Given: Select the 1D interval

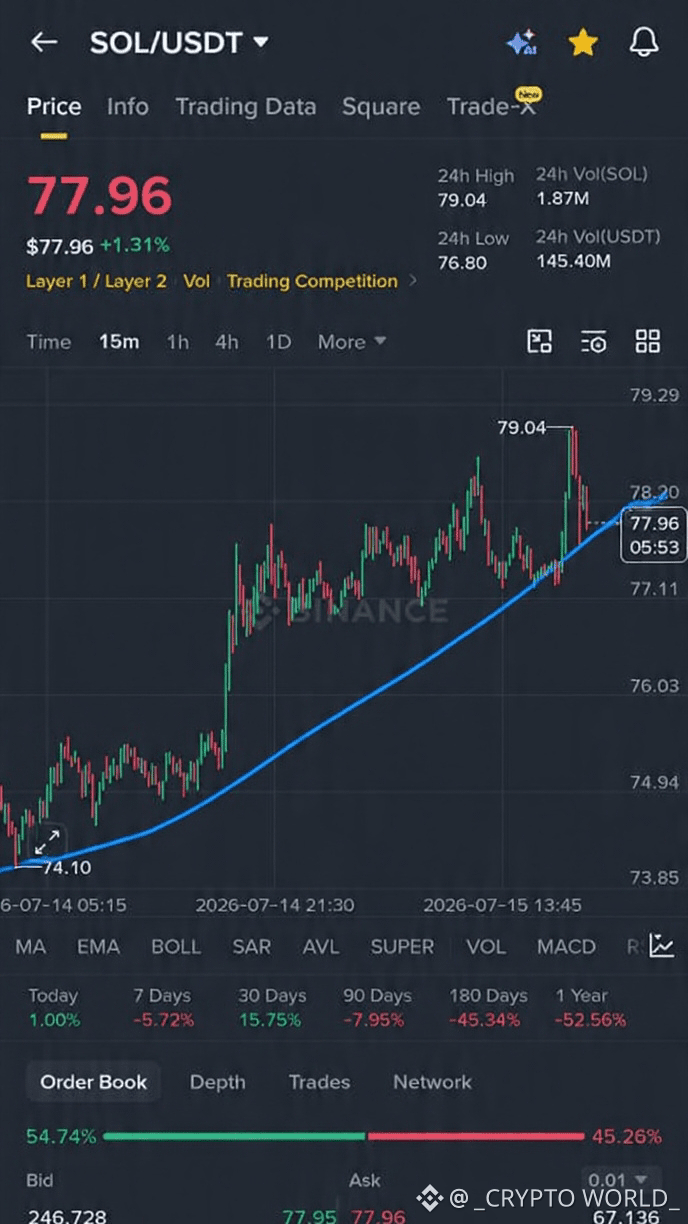Looking at the screenshot, I should point(278,342).
